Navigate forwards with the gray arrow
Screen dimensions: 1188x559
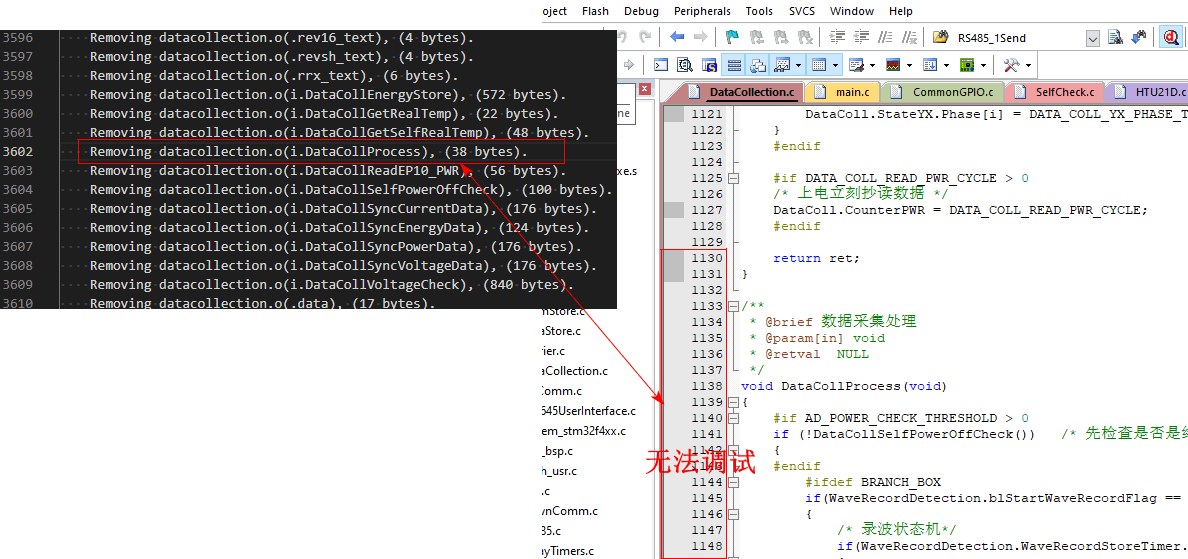701,36
